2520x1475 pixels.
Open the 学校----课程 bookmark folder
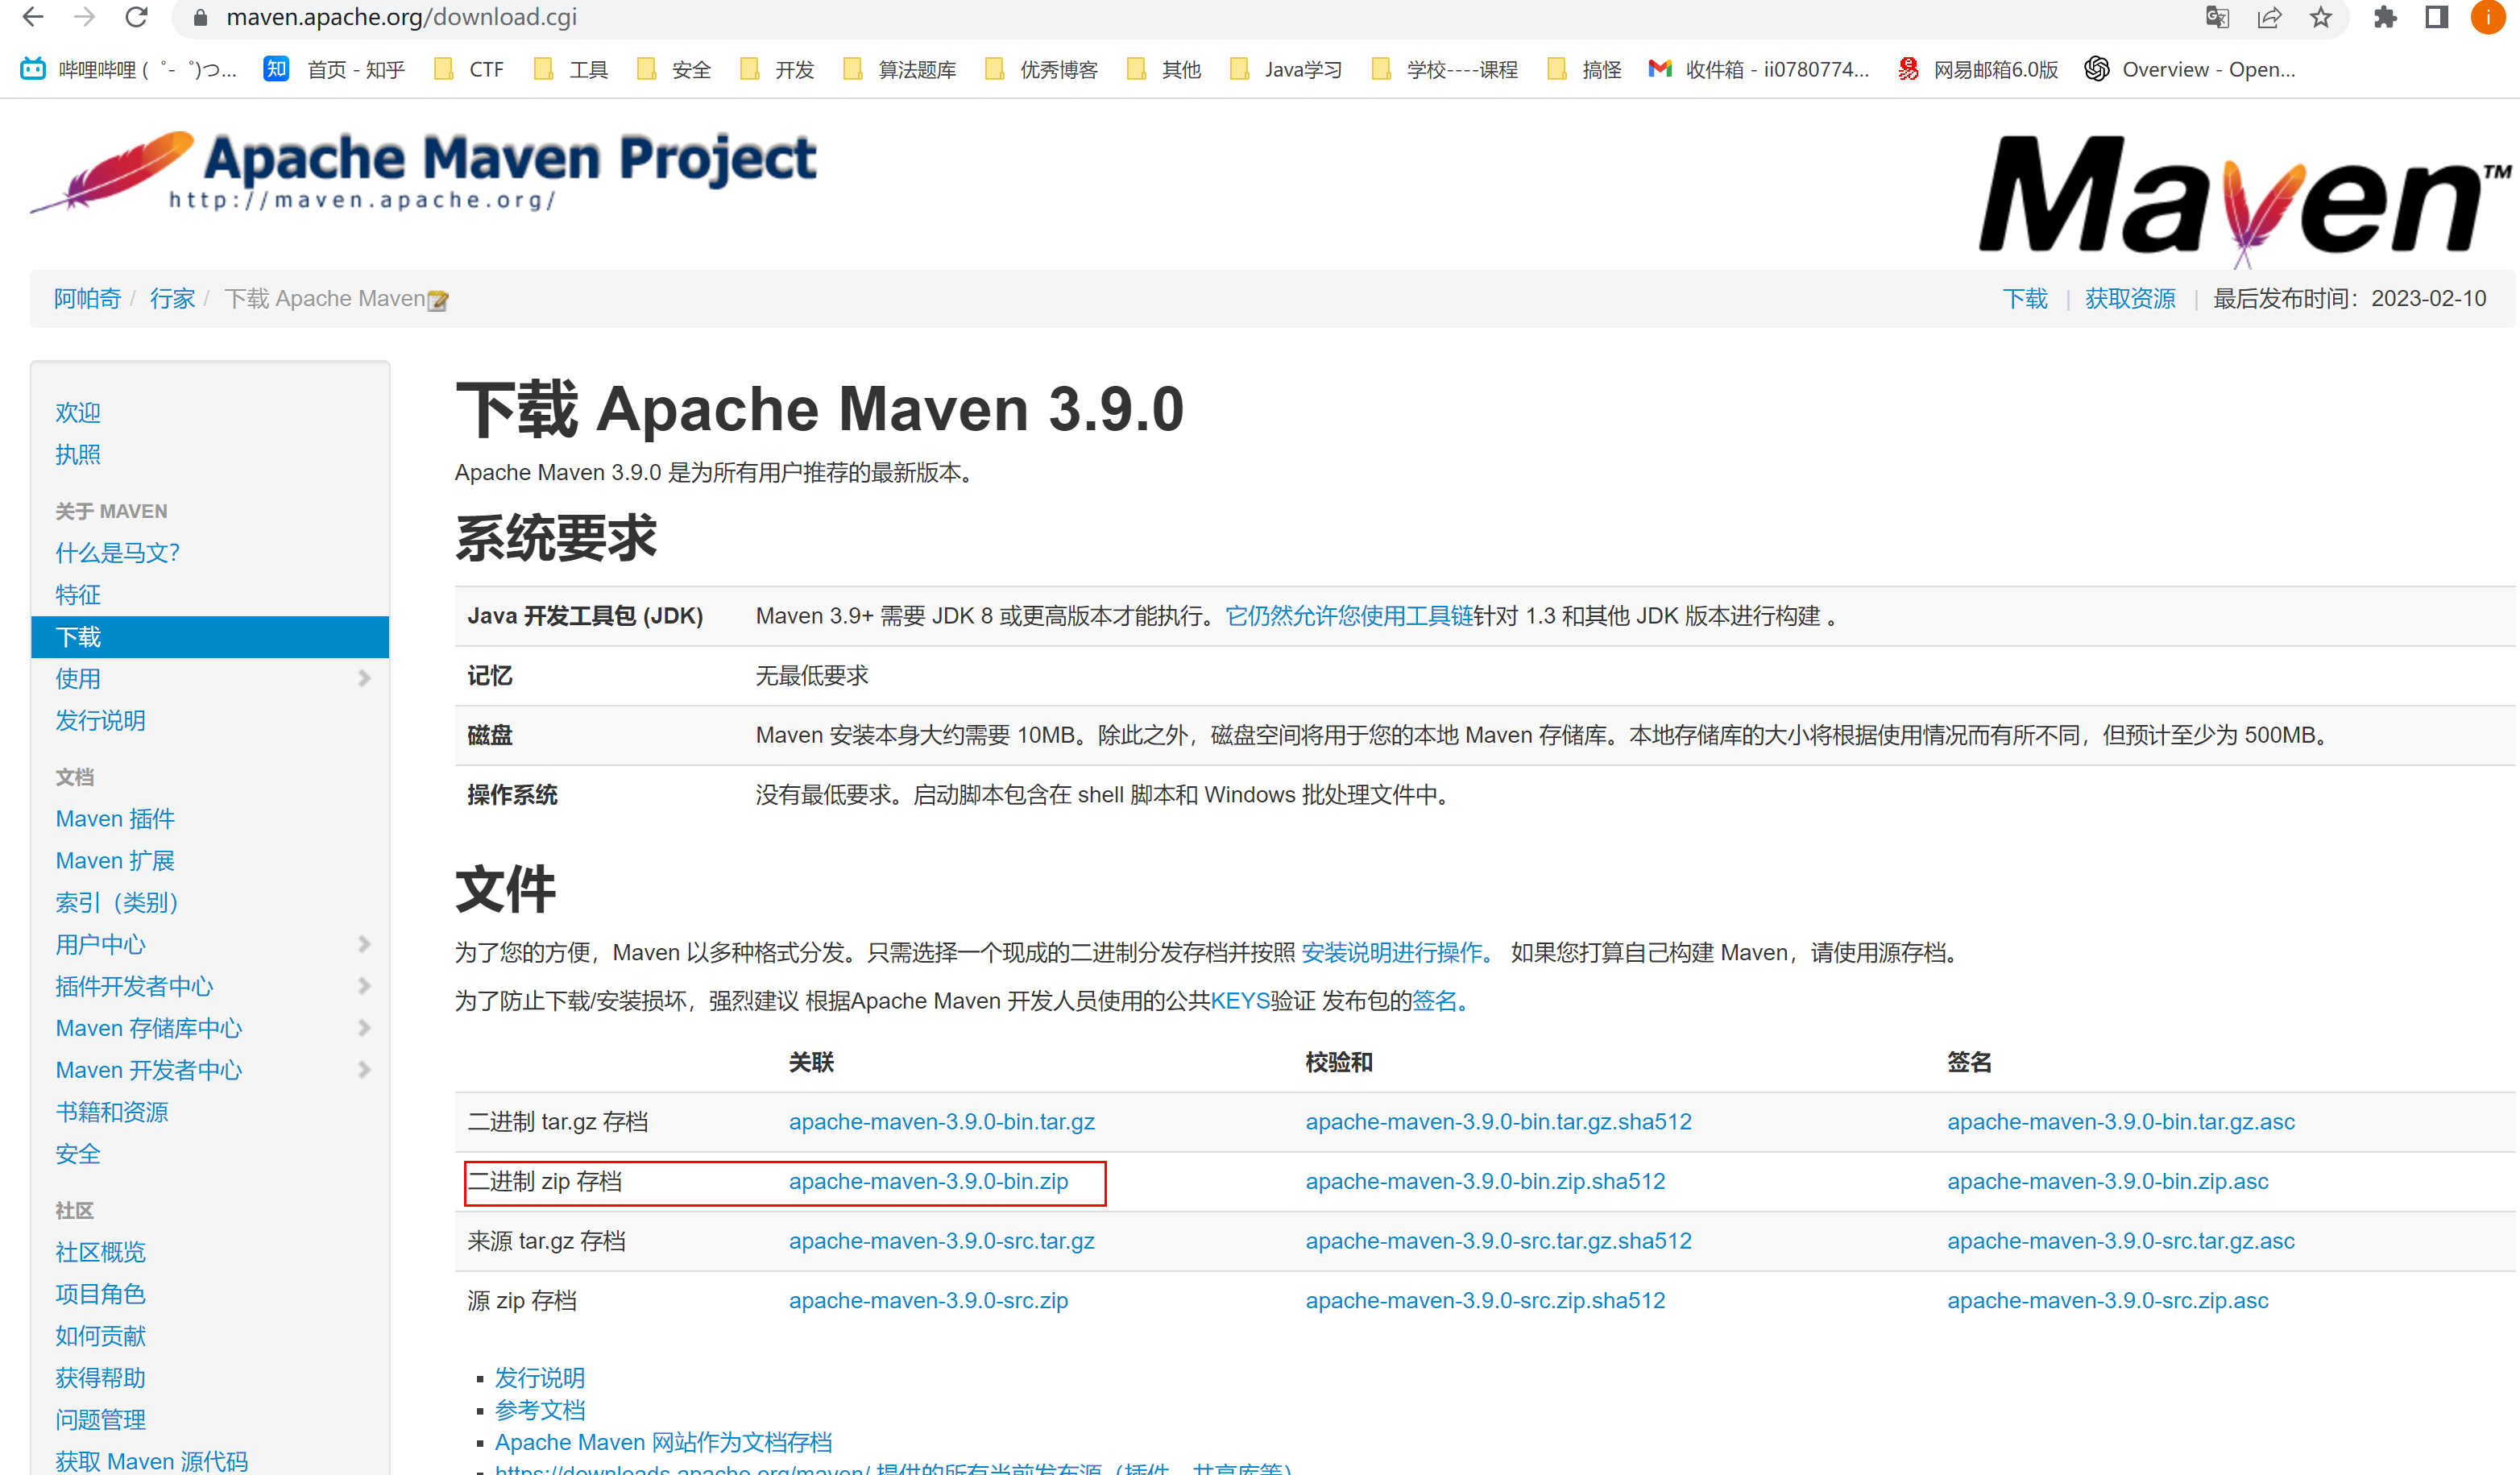pos(1444,69)
